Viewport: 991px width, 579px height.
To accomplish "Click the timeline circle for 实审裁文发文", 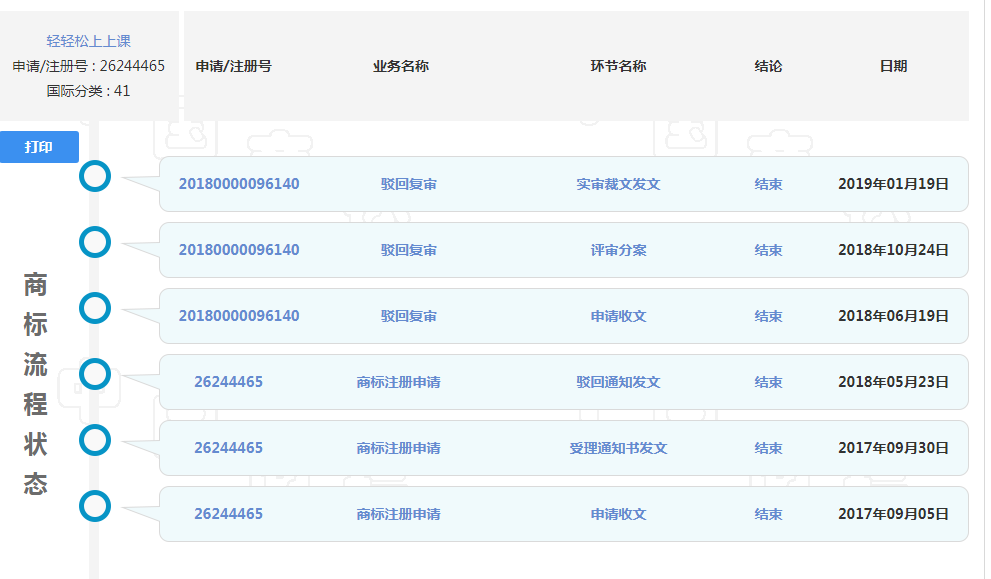I will tap(95, 176).
